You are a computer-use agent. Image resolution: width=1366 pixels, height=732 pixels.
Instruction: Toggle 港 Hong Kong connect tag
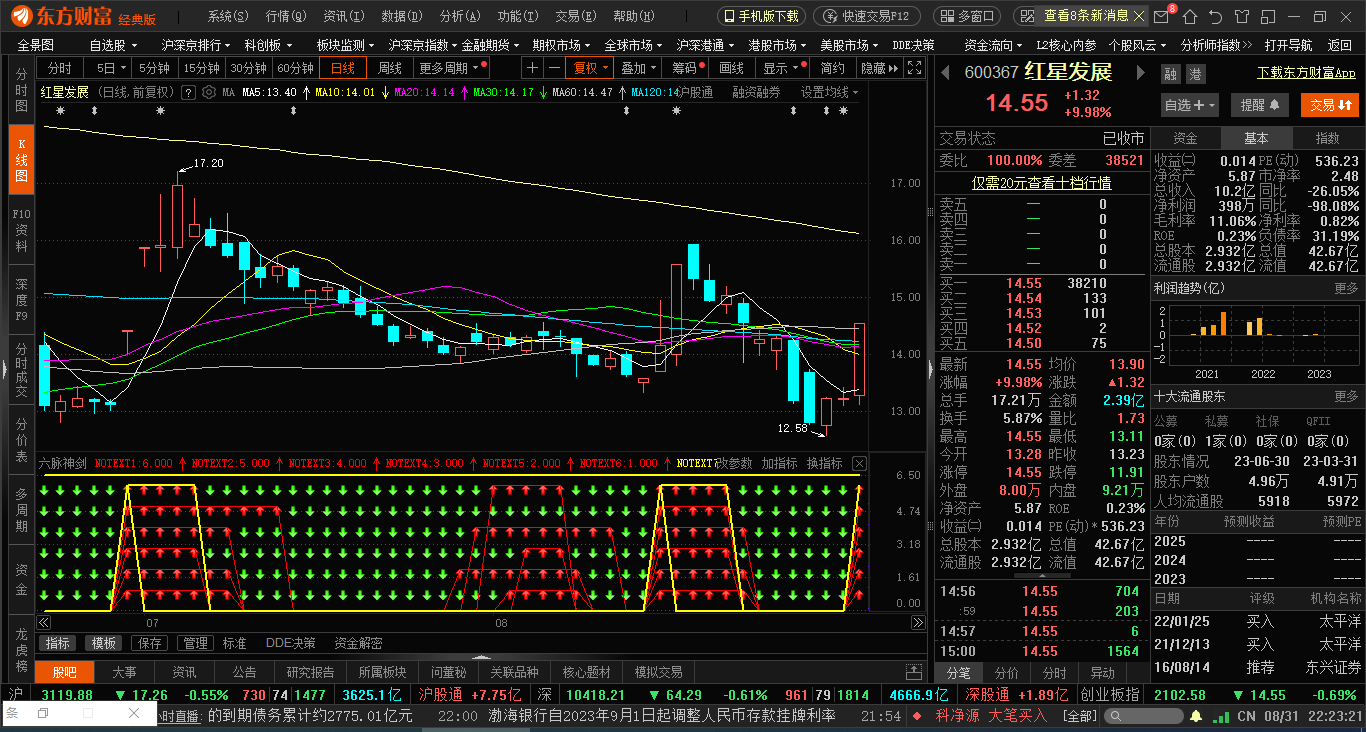1195,74
